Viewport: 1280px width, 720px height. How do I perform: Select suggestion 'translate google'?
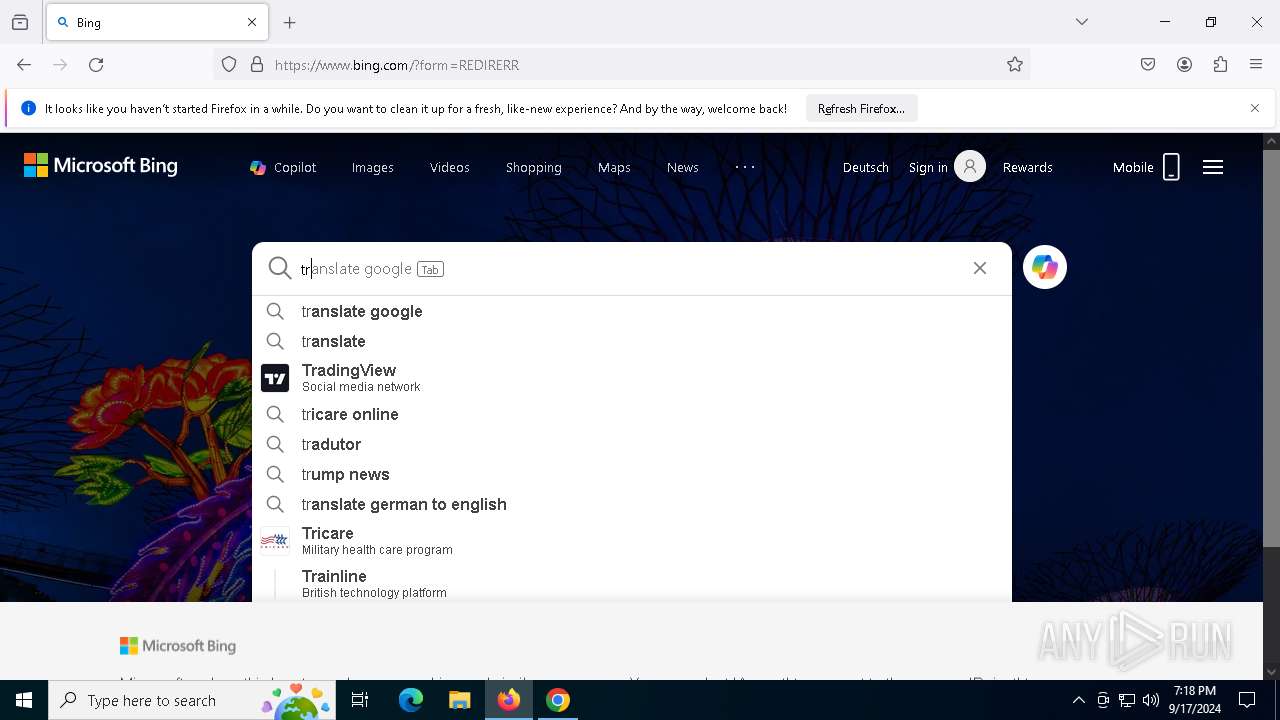[632, 311]
